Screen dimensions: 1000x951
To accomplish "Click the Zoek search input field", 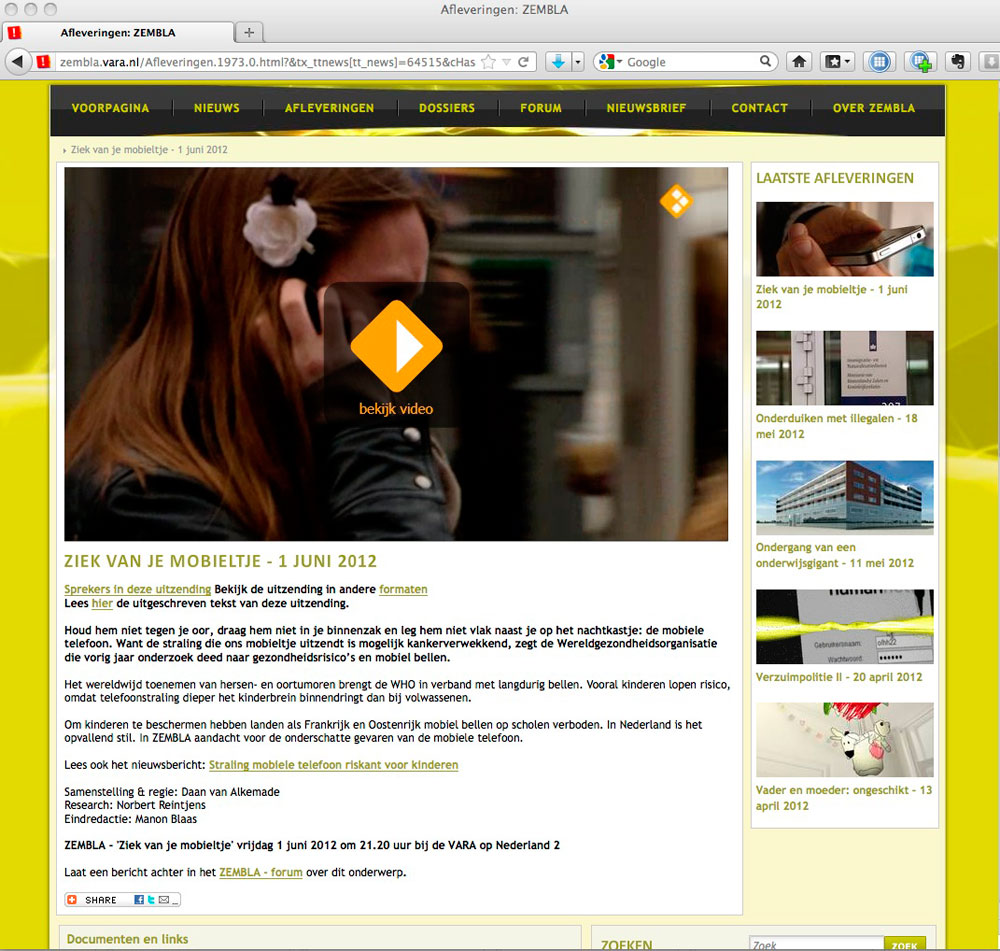I will (816, 945).
